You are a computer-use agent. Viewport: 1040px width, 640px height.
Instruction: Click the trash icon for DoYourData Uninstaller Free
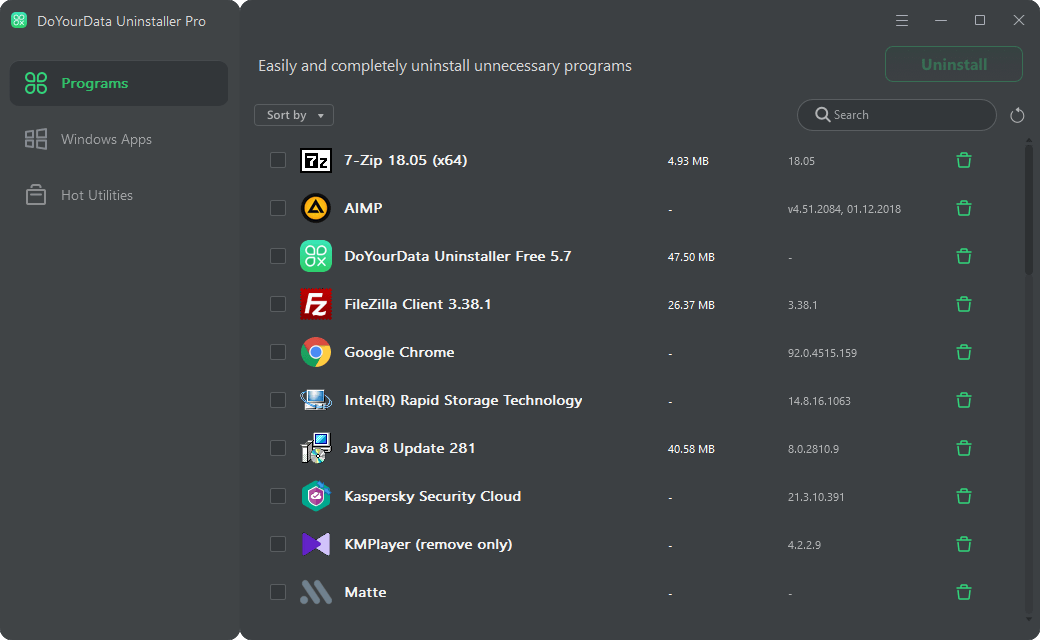click(964, 256)
